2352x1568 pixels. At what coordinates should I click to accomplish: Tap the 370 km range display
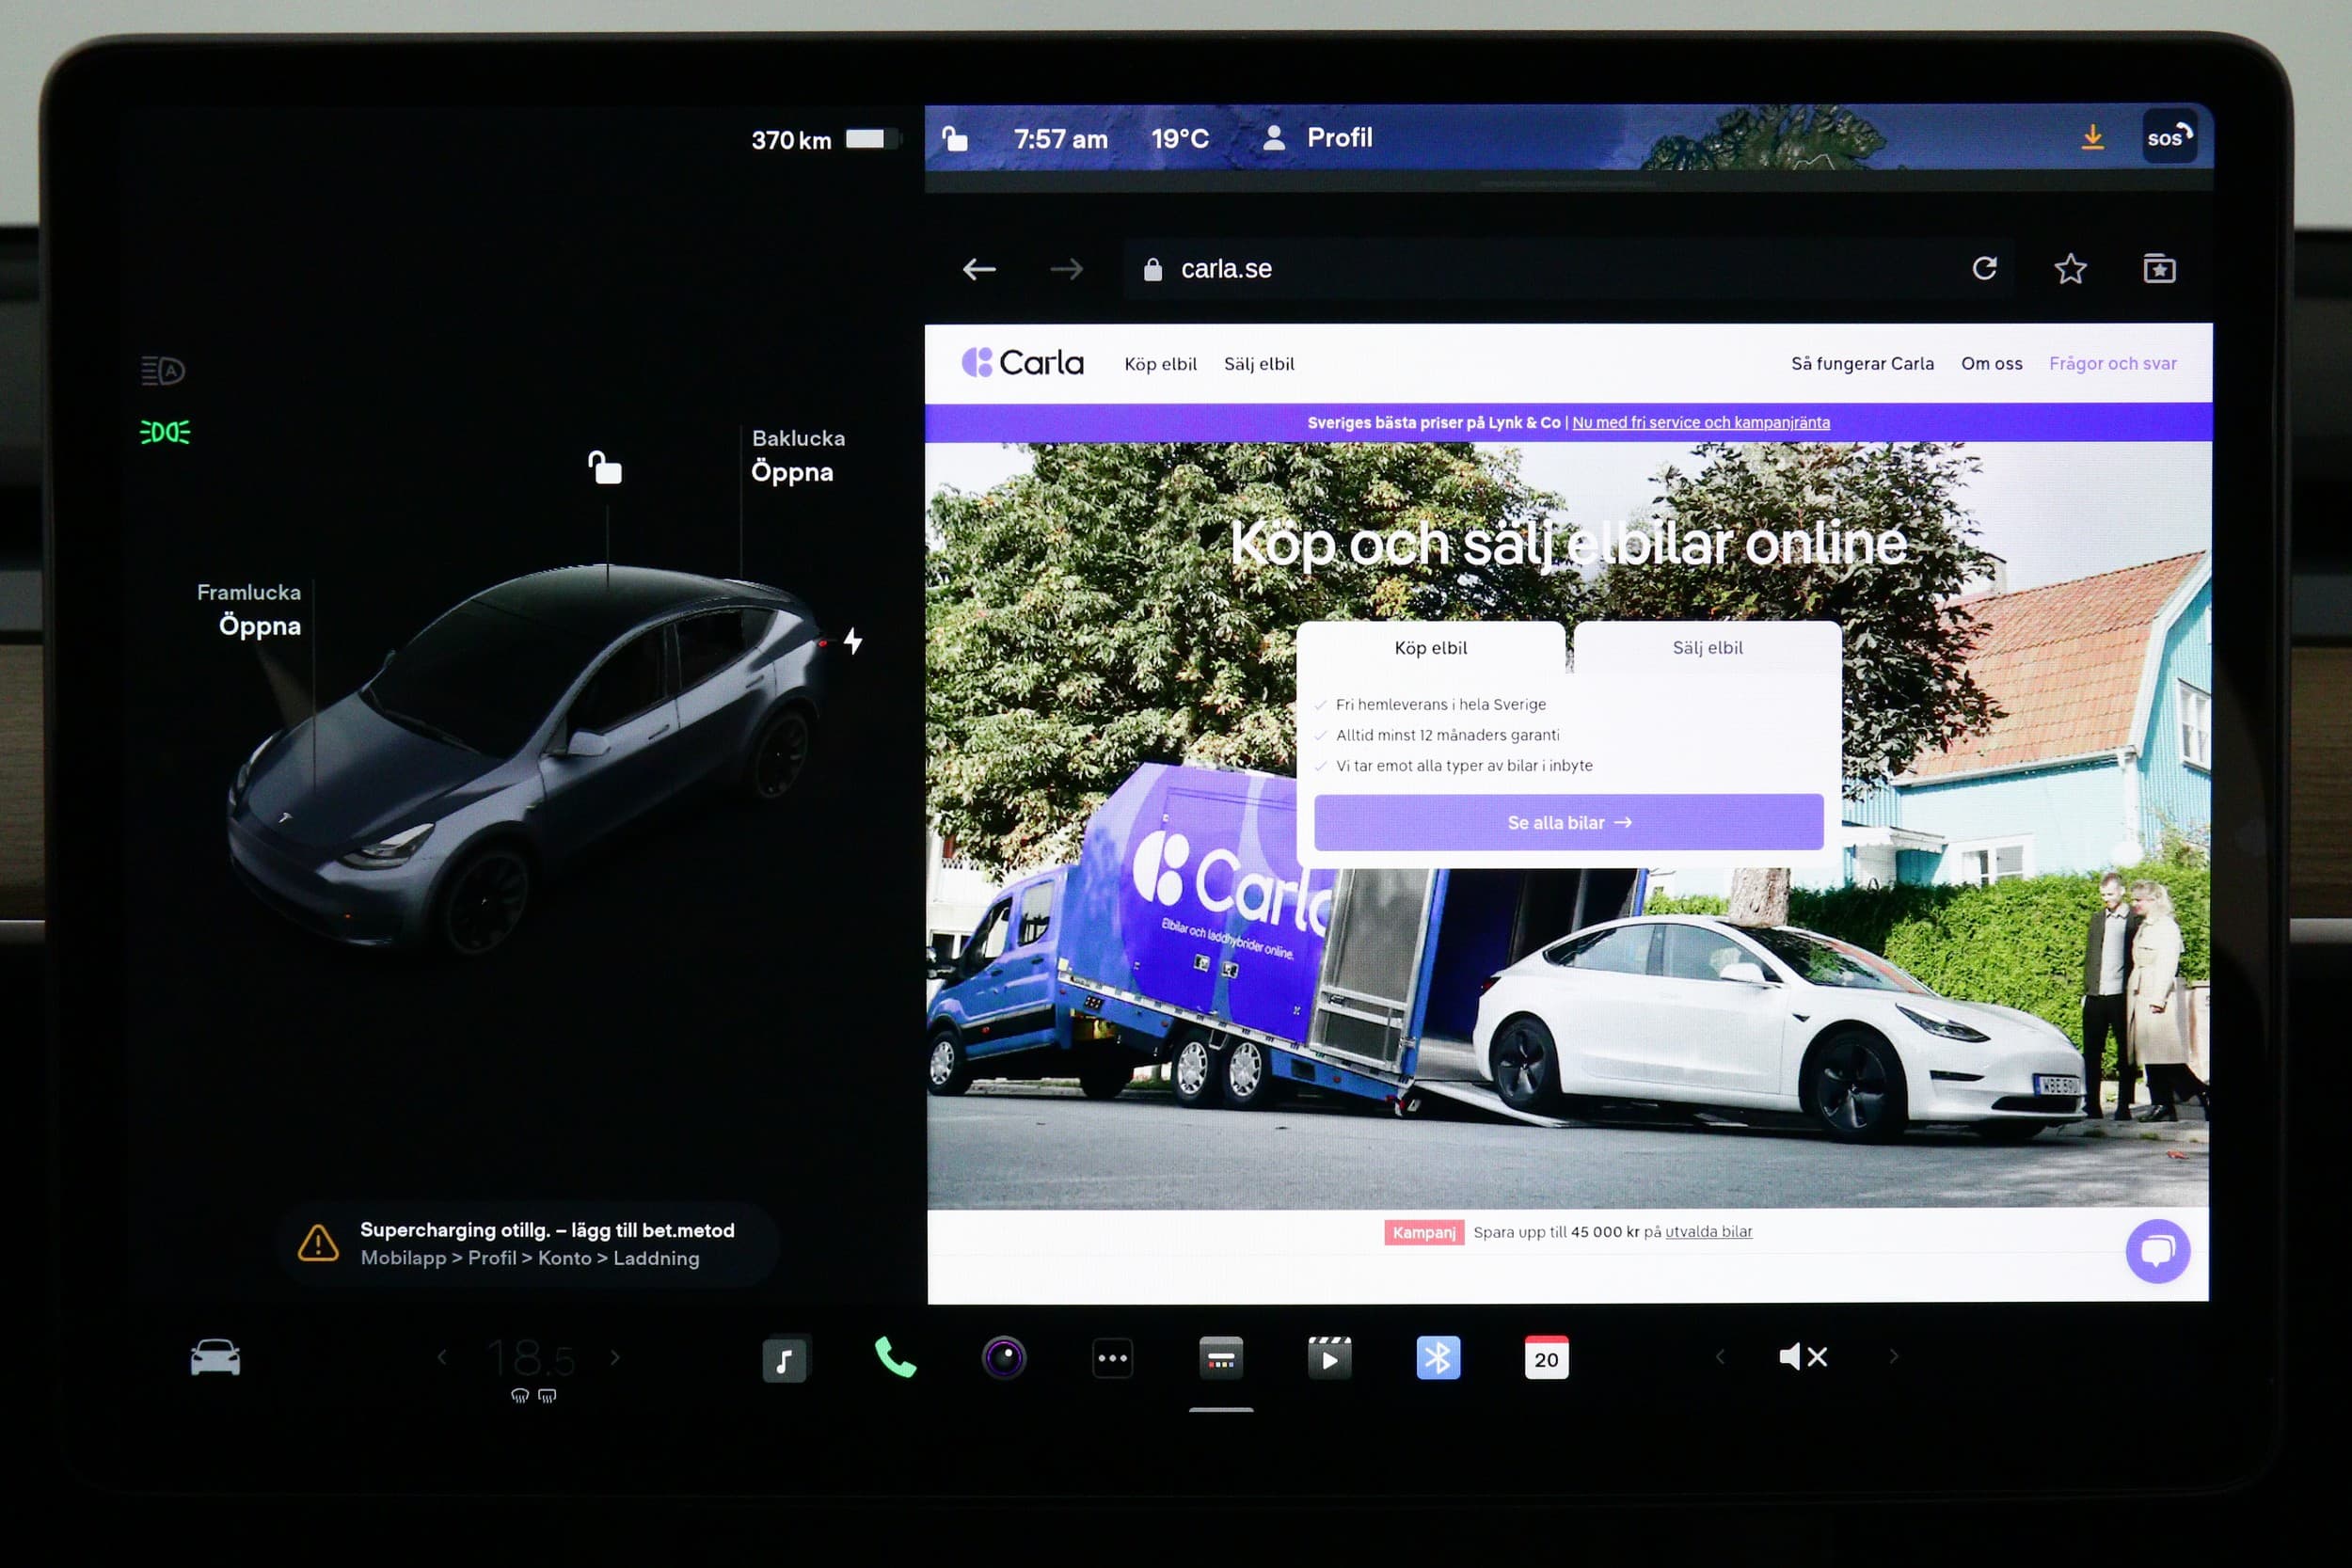click(791, 141)
